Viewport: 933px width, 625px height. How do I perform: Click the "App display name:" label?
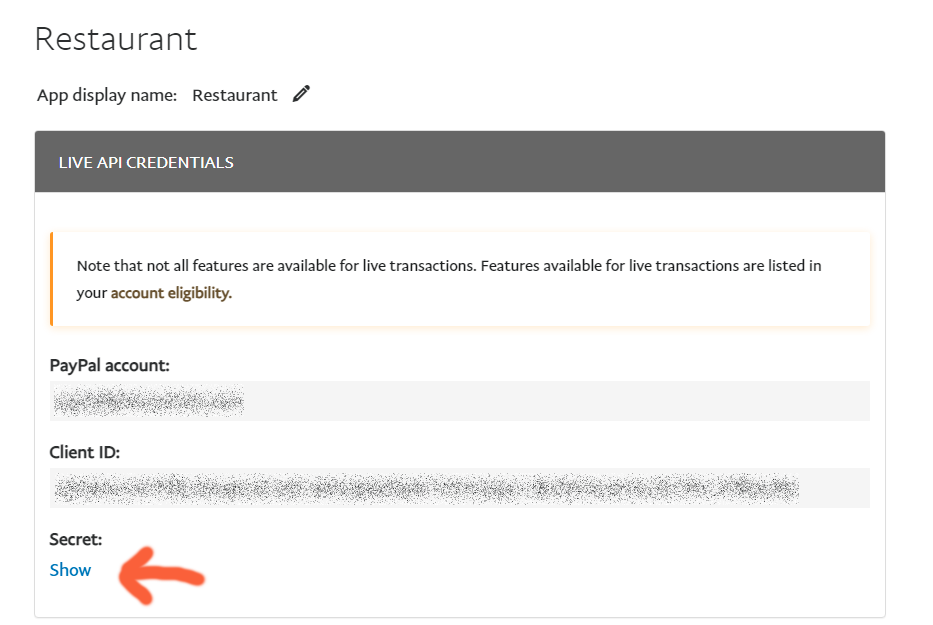coord(107,95)
